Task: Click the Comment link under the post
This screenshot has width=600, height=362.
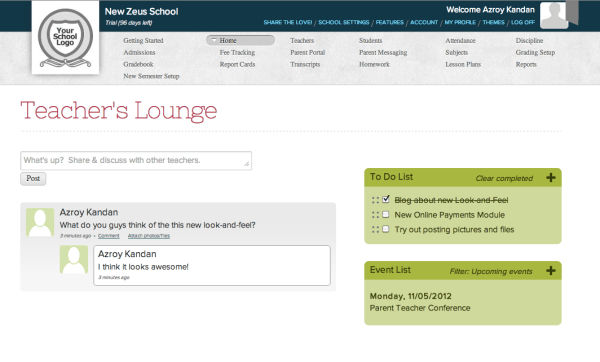Action: [109, 236]
